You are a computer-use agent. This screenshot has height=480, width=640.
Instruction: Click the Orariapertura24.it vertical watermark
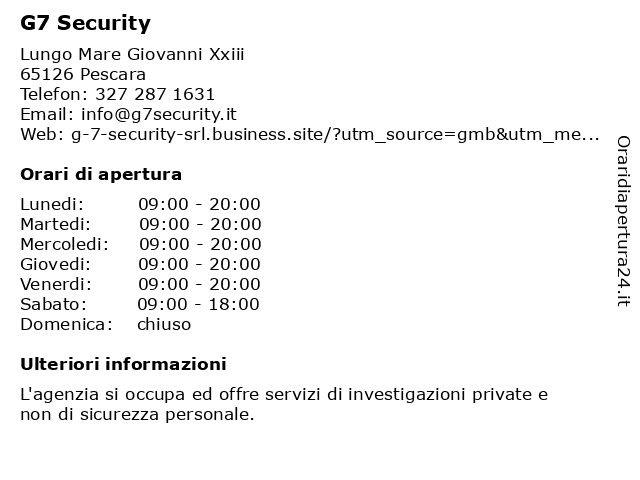[623, 221]
